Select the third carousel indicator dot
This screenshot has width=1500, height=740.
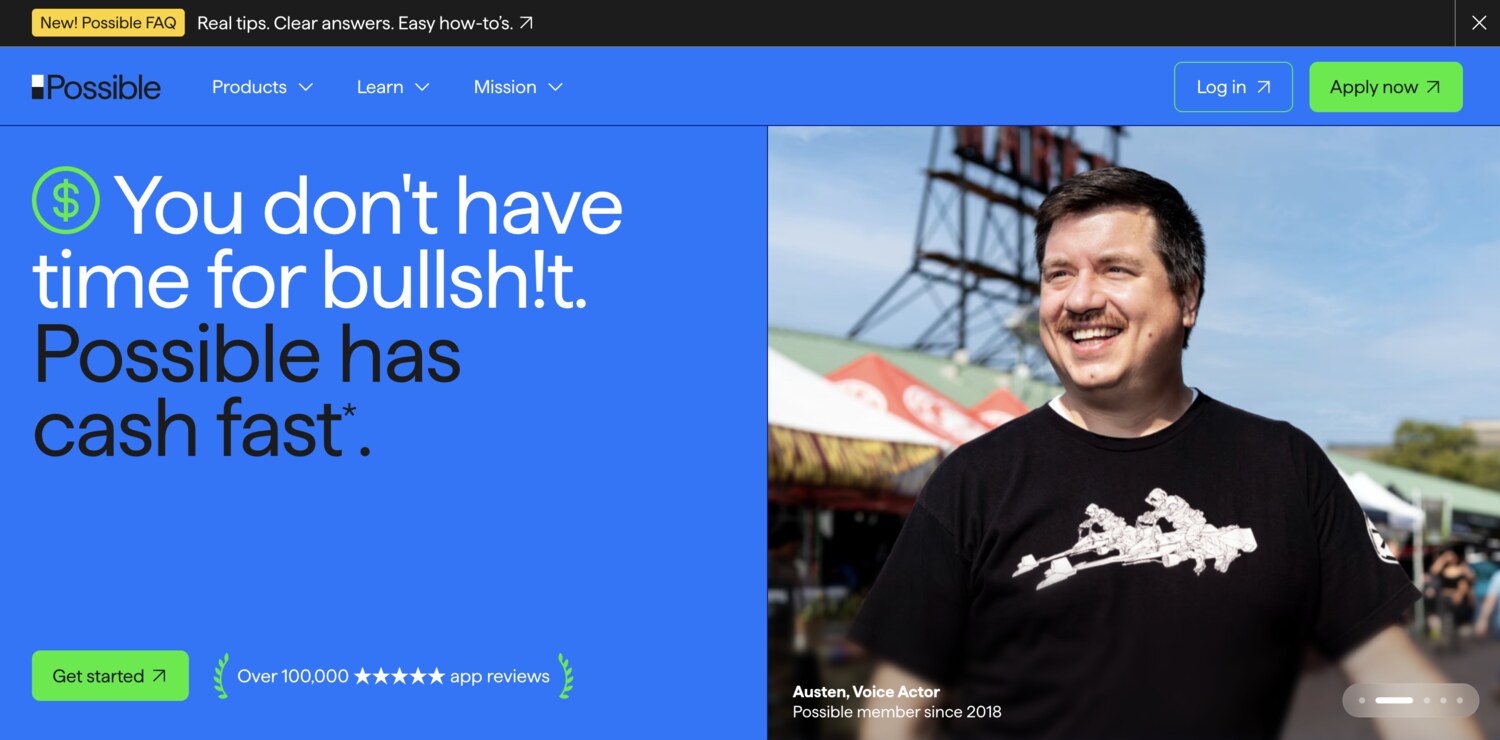coord(1427,700)
